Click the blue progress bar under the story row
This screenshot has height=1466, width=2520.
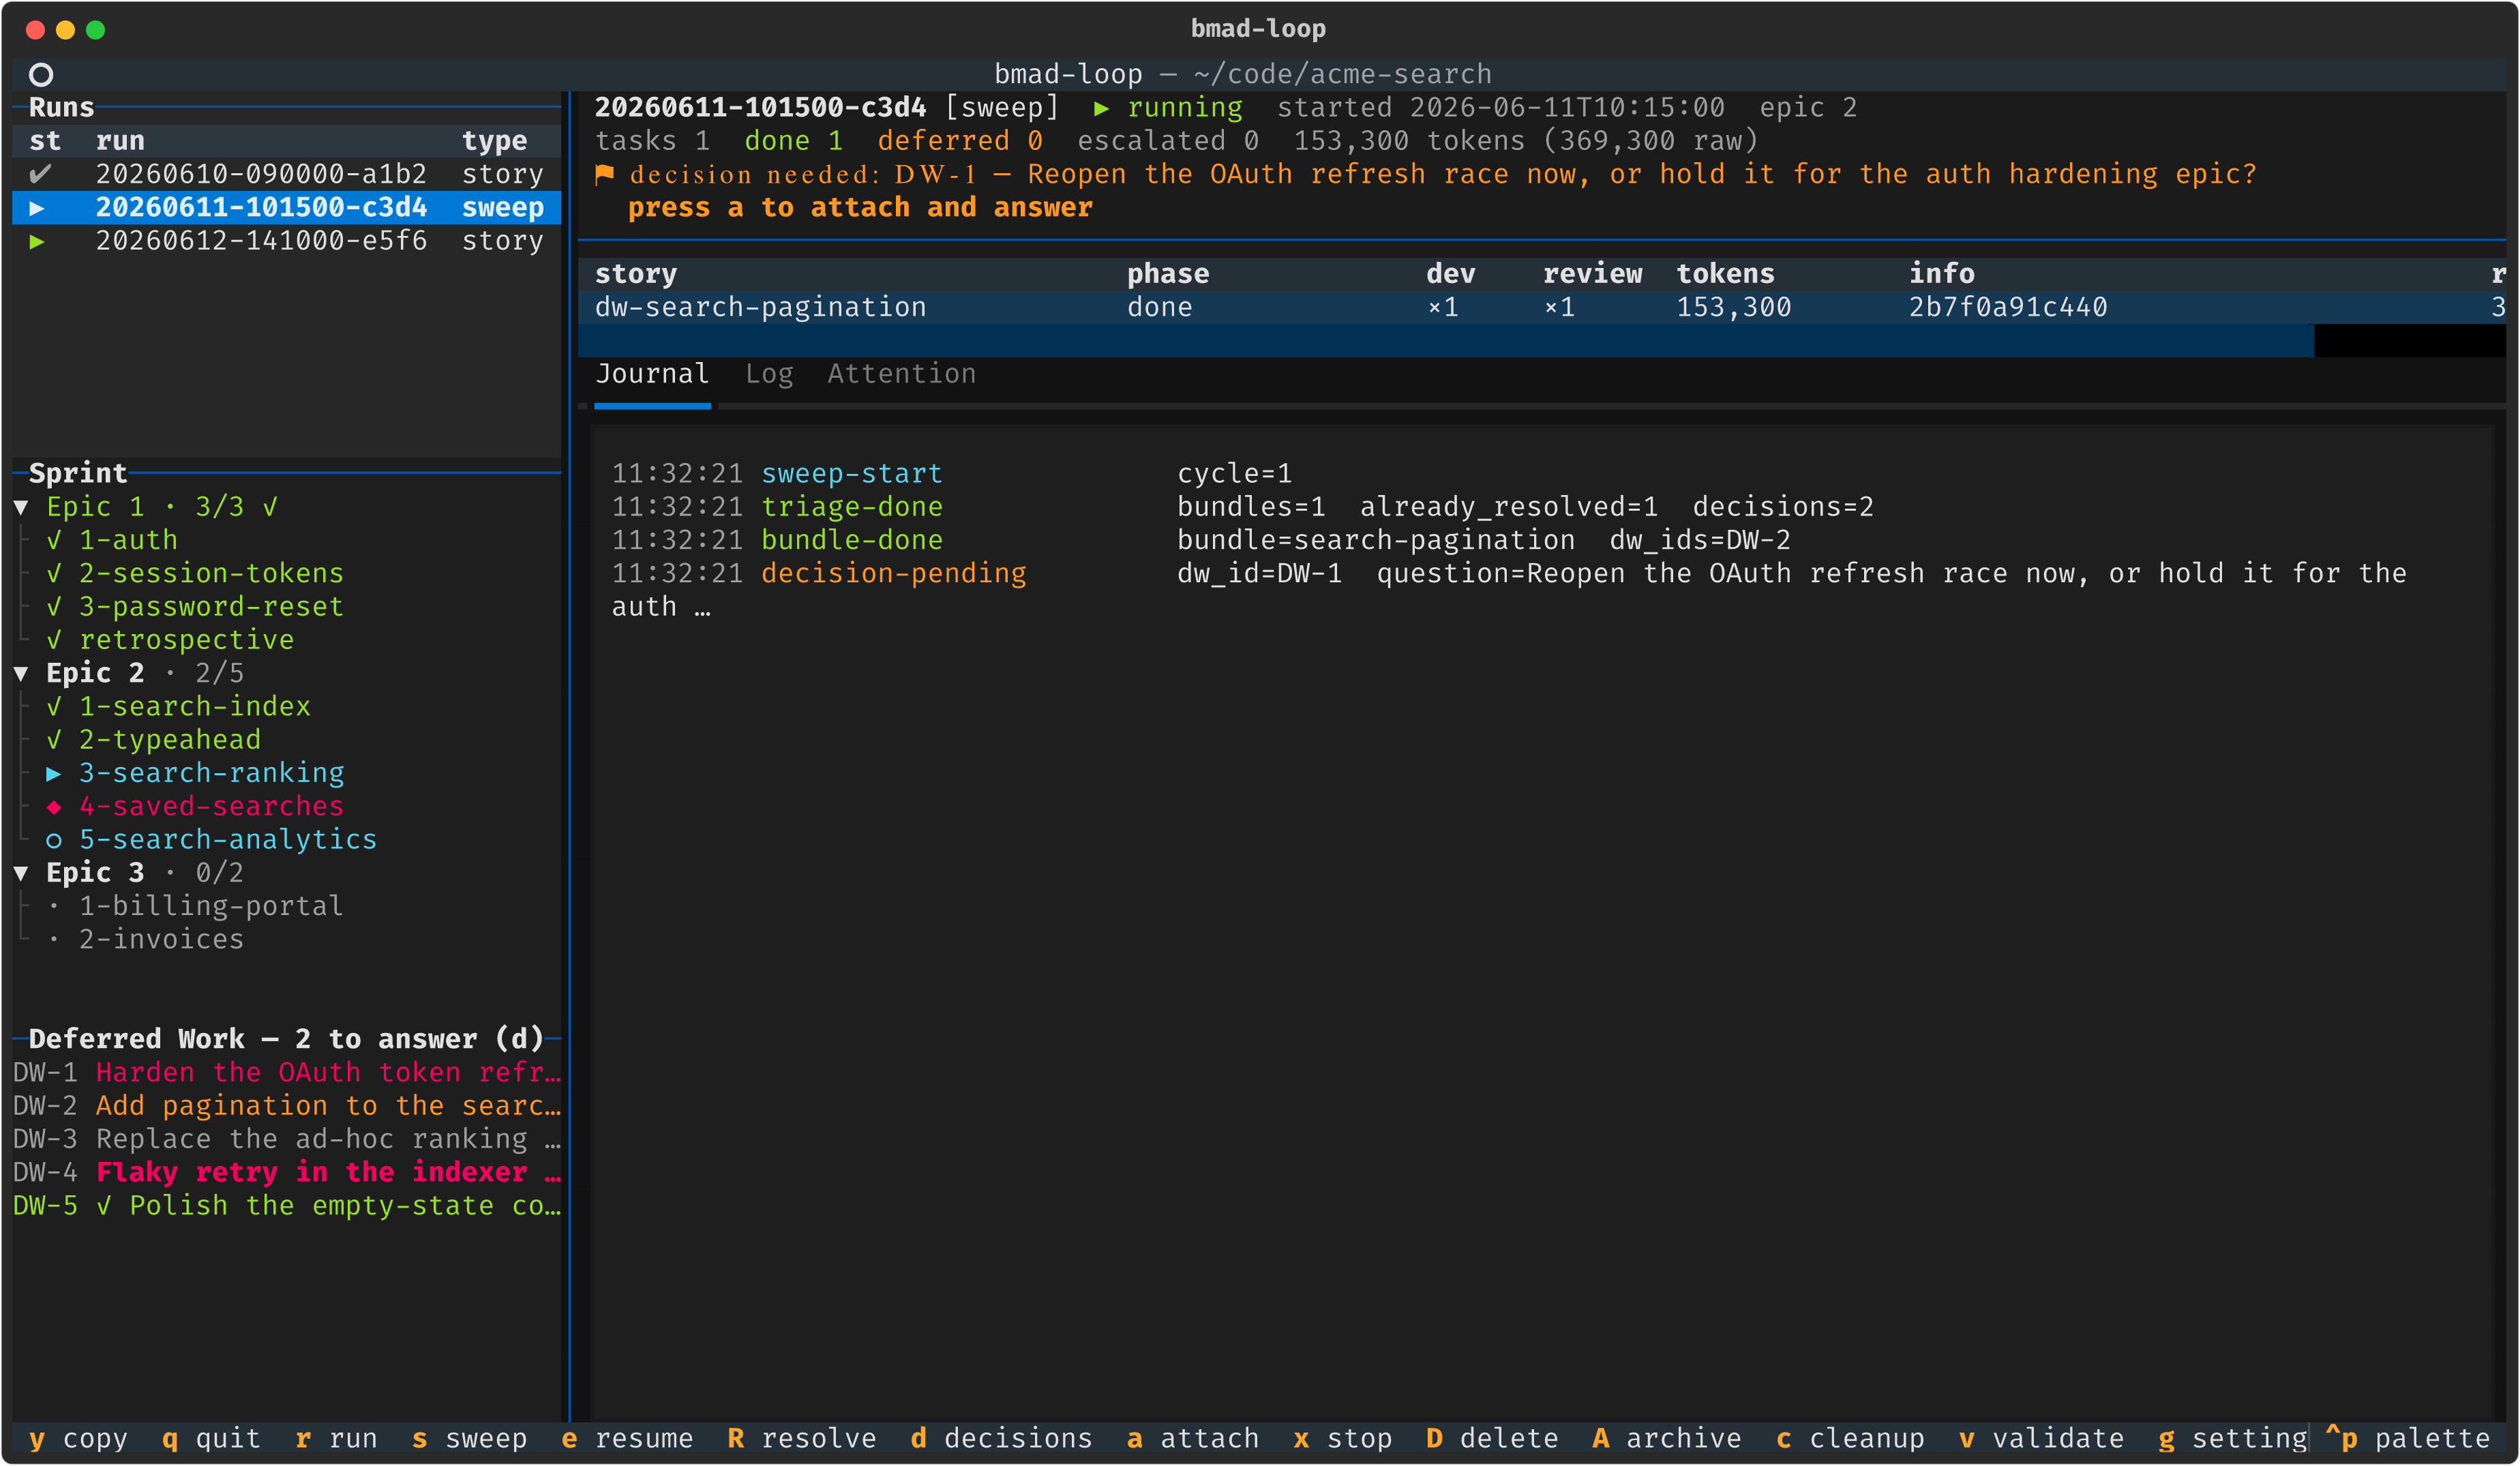coord(1446,341)
